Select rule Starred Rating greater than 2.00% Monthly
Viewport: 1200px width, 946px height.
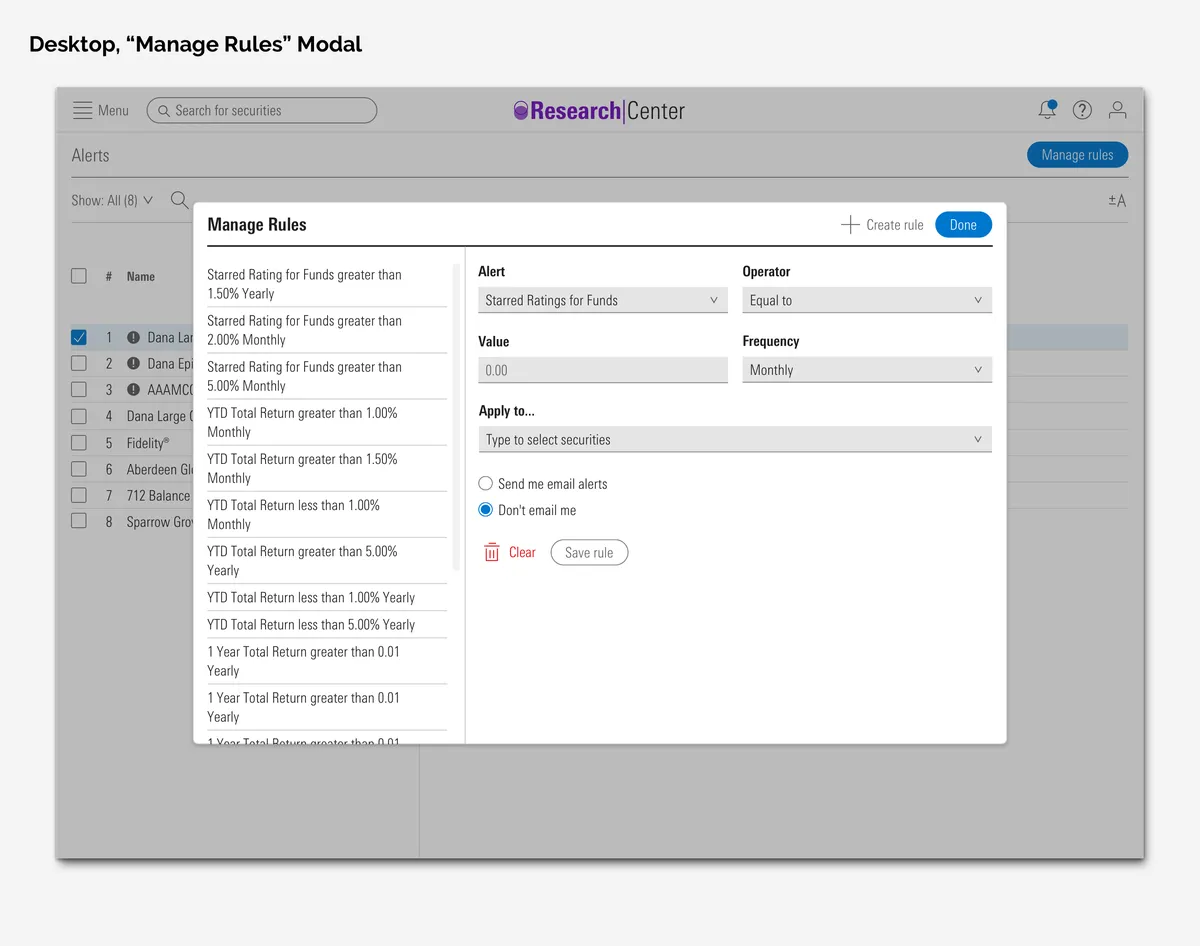(x=327, y=330)
